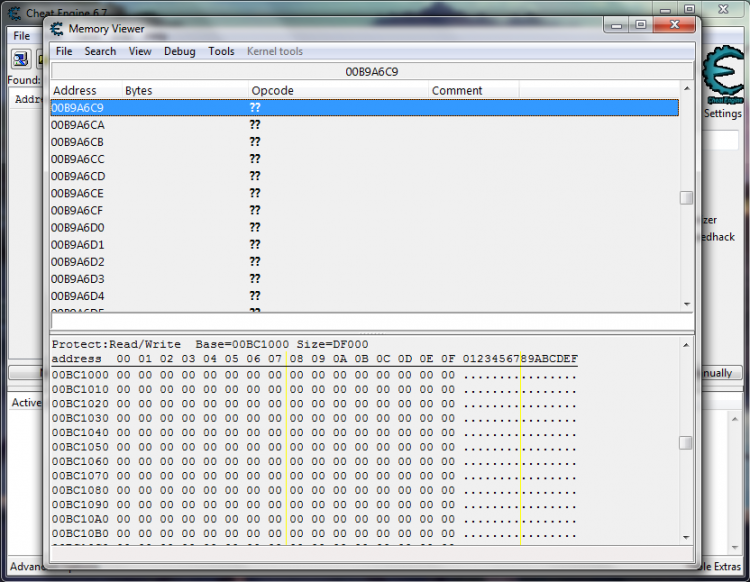The height and width of the screenshot is (582, 750).
Task: Click first byte 00 in row 00BC1000
Action: coord(123,375)
